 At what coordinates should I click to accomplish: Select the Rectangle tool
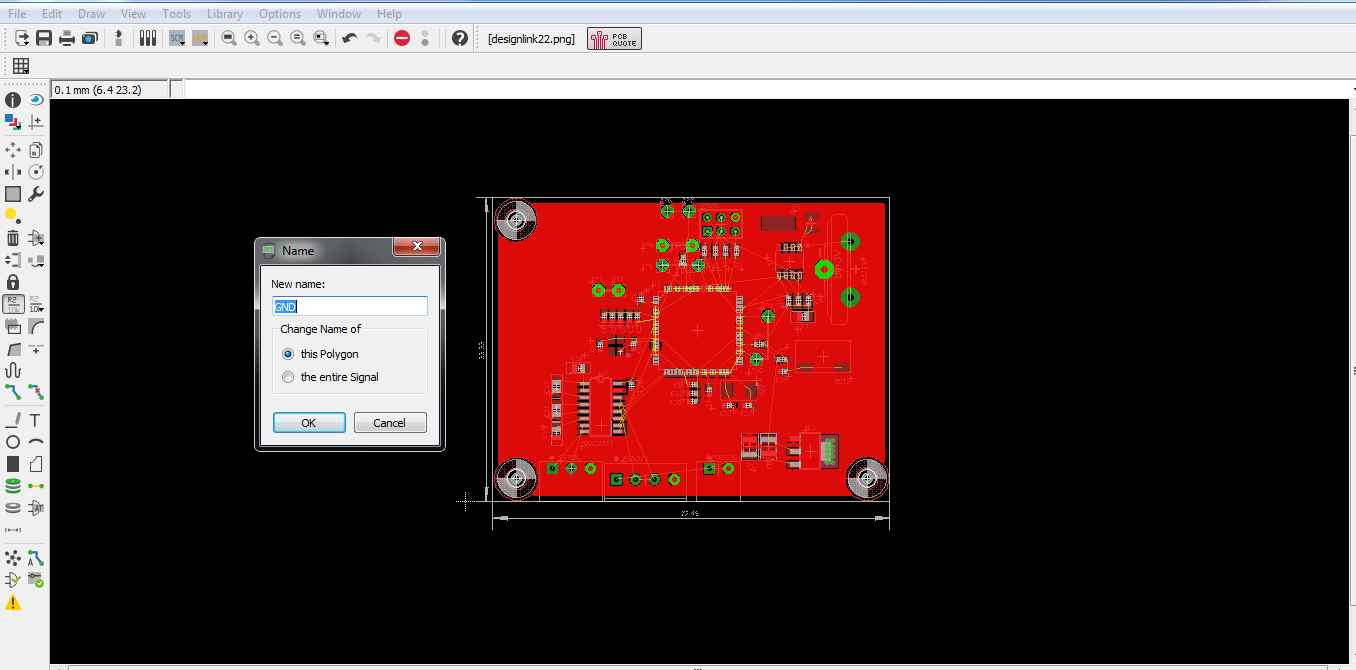click(13, 464)
